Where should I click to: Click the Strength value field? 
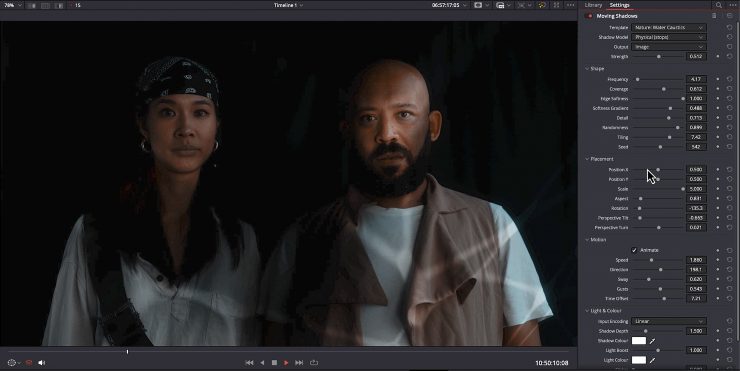click(696, 57)
